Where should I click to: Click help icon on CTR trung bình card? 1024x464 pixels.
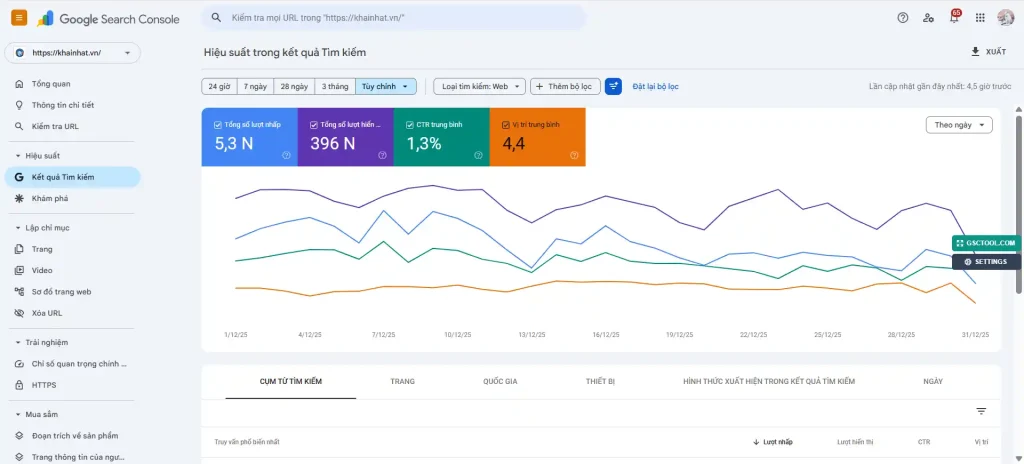pos(478,156)
